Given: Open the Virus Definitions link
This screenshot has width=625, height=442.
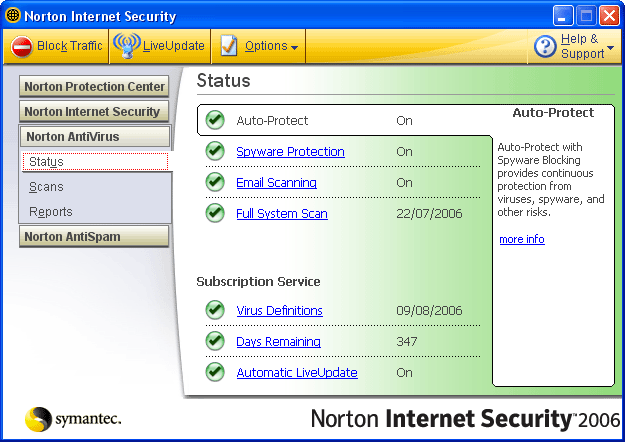Looking at the screenshot, I should (x=279, y=310).
